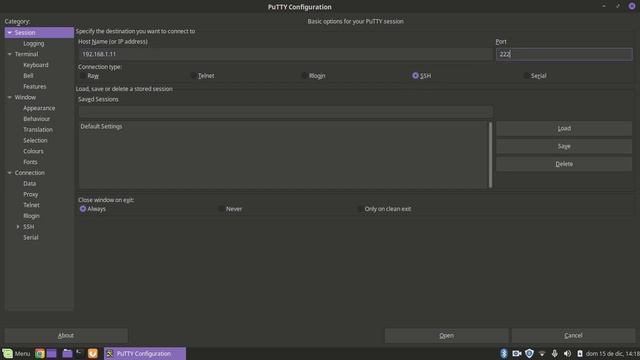
Task: Collapse the Session category arrow
Action: point(10,33)
